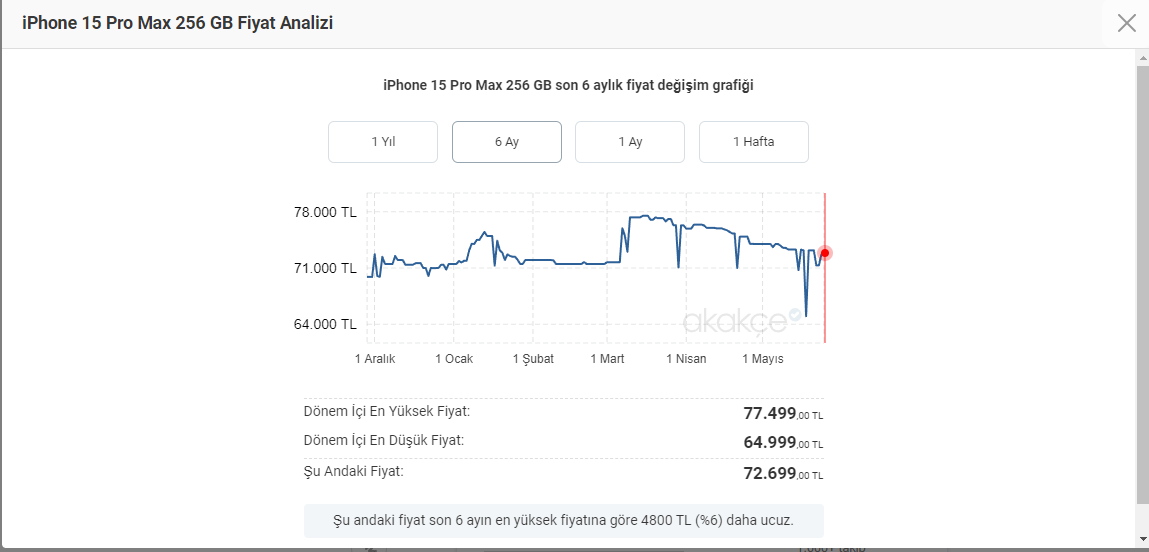
Task: Click the akakçe verified check badge
Action: pos(794,315)
